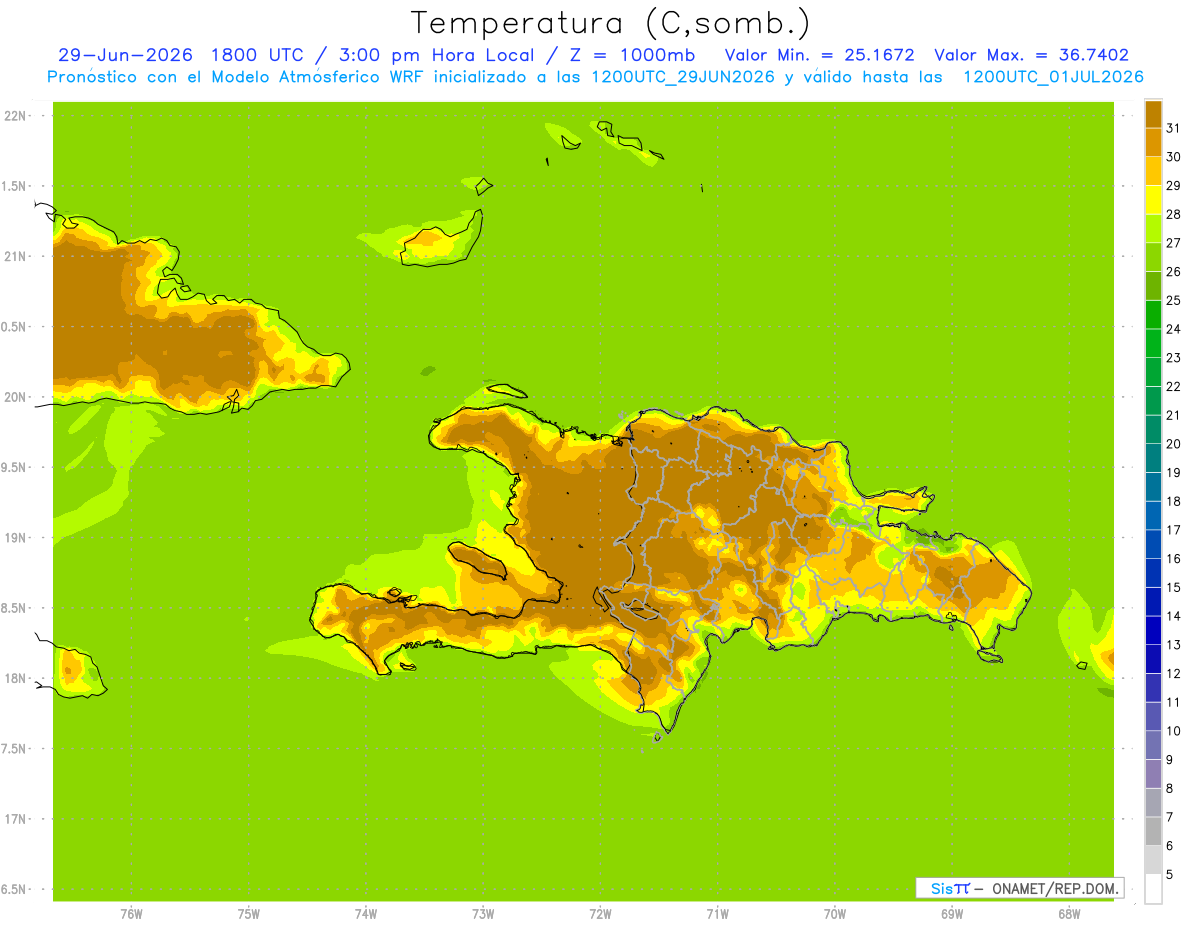Click the '75W' longitude label

click(249, 914)
